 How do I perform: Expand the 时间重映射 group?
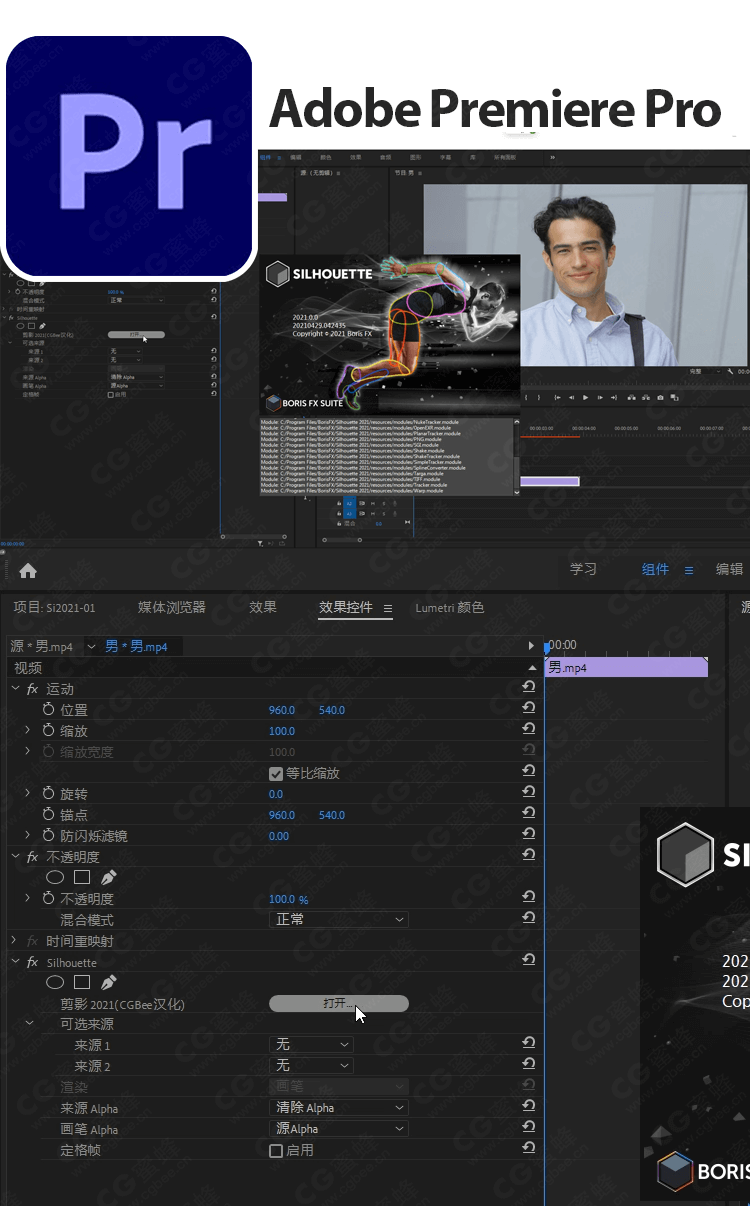(x=14, y=941)
